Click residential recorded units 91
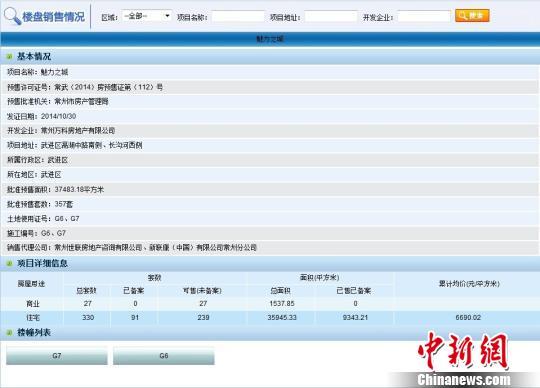The height and width of the screenshot is (388, 540). pos(135,317)
